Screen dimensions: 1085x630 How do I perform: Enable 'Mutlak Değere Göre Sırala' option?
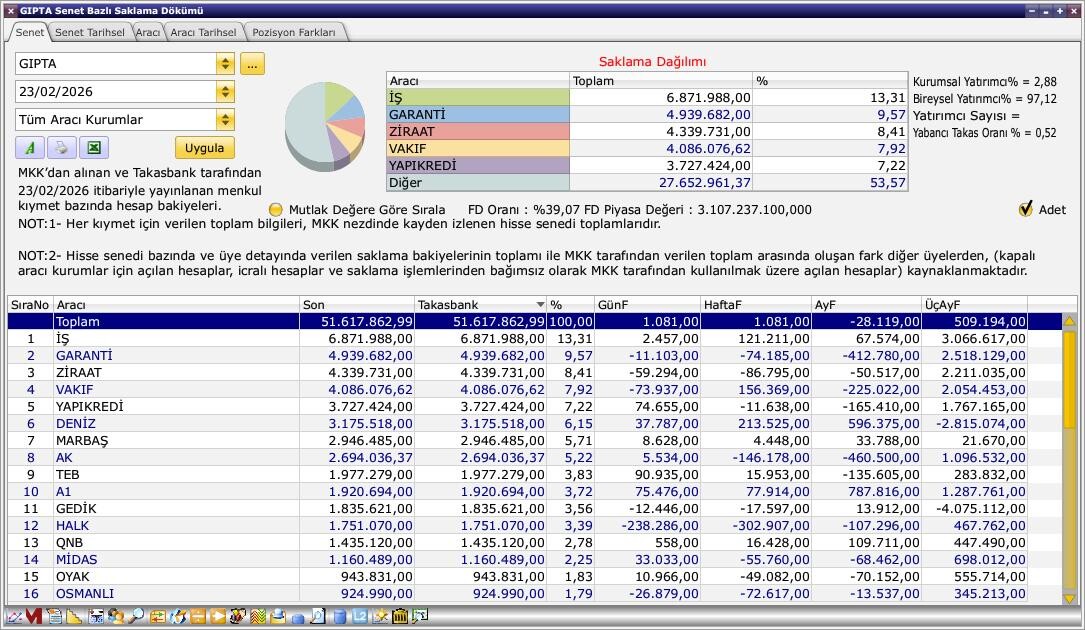276,210
